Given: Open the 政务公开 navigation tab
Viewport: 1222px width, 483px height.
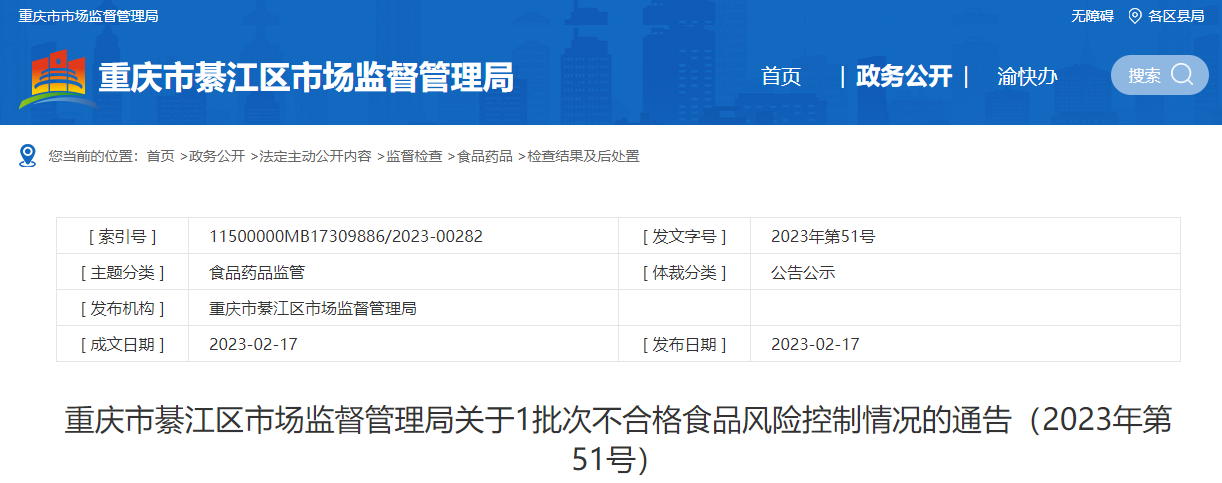Looking at the screenshot, I should 904,77.
